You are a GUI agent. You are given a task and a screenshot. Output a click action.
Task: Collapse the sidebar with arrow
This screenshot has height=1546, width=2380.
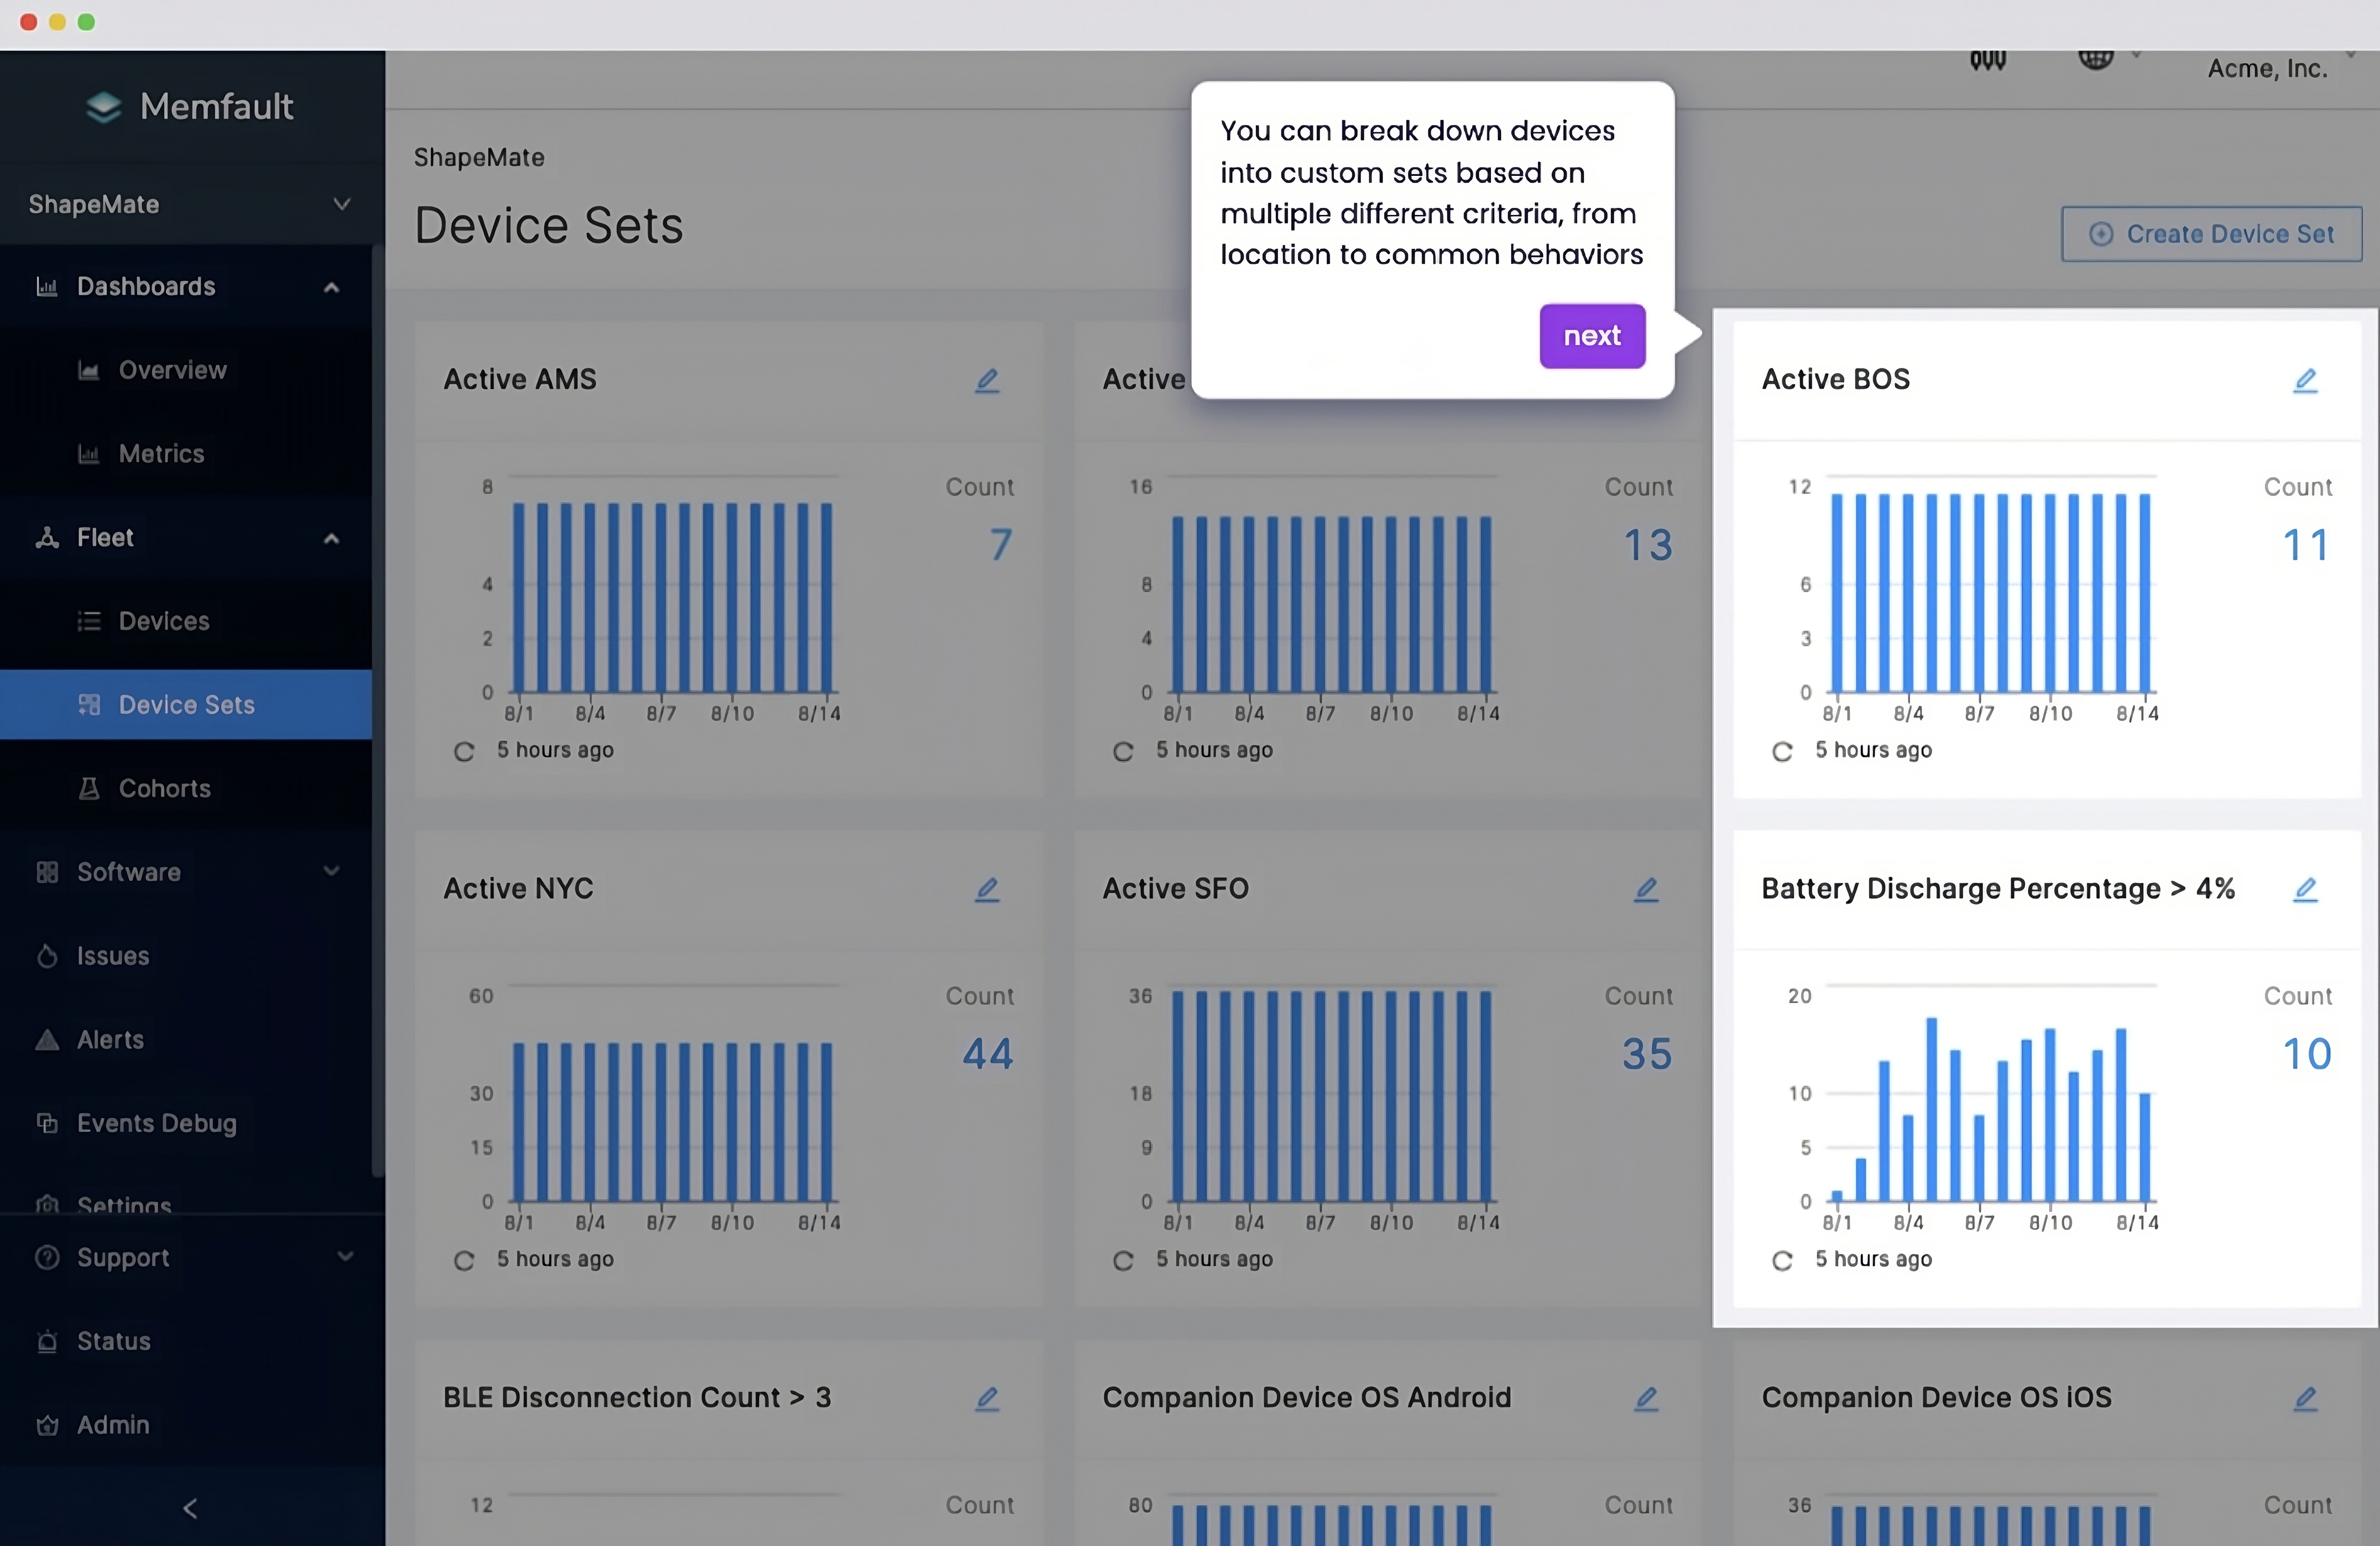coord(190,1508)
